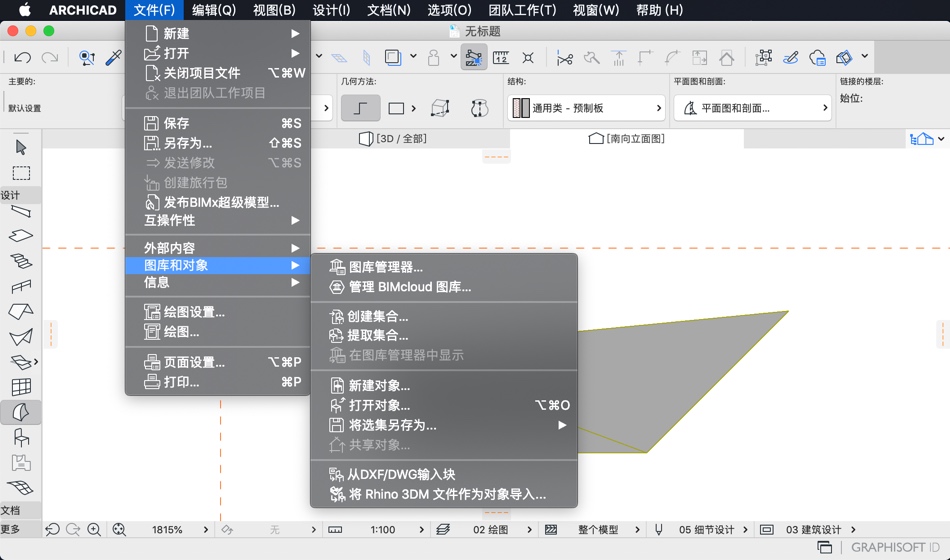Click 另存为... in the File menu
This screenshot has height=560, width=950.
point(218,143)
